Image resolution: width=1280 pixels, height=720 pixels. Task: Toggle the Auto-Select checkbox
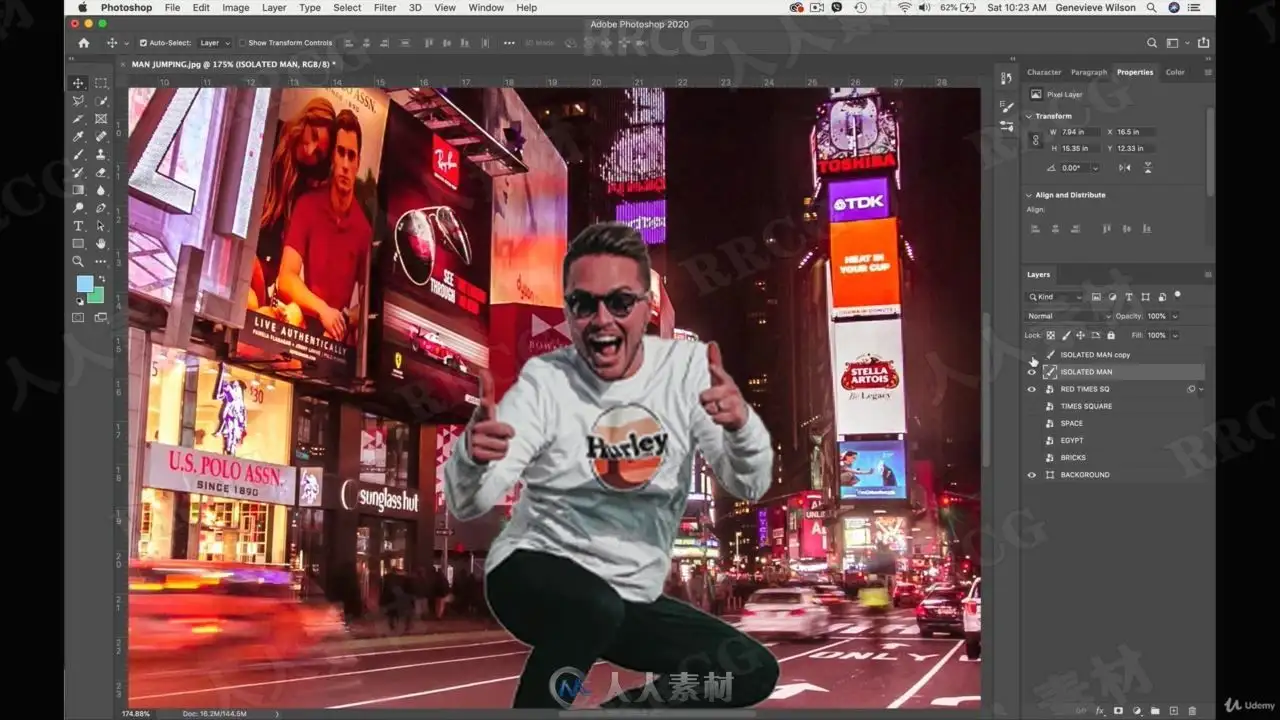point(143,43)
